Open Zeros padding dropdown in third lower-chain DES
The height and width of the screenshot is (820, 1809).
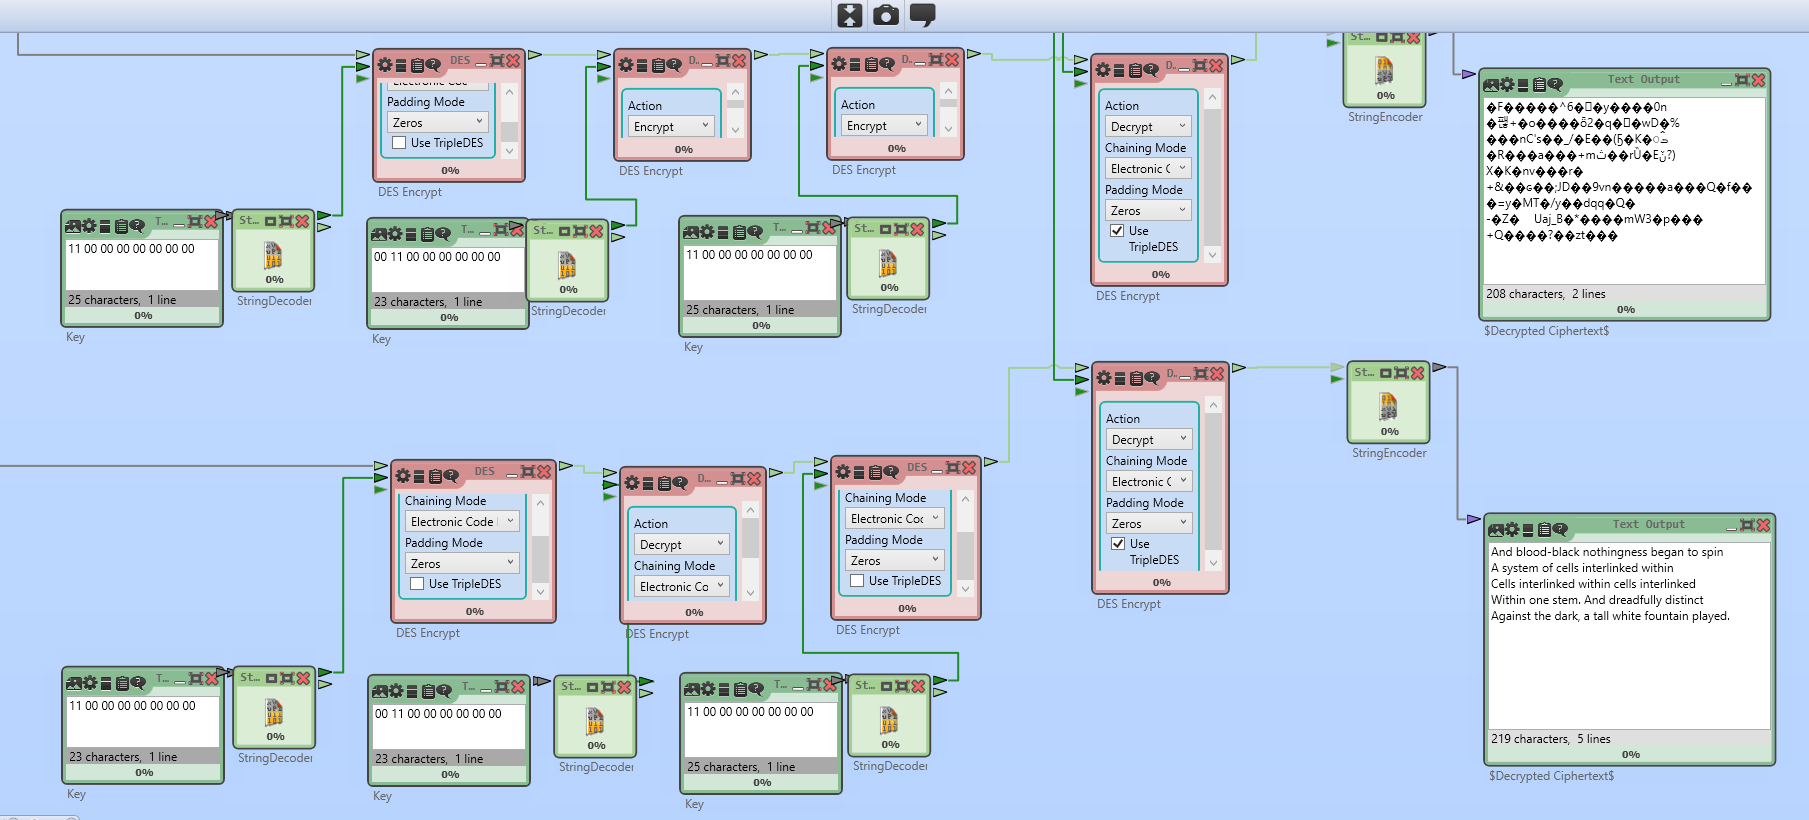point(895,560)
